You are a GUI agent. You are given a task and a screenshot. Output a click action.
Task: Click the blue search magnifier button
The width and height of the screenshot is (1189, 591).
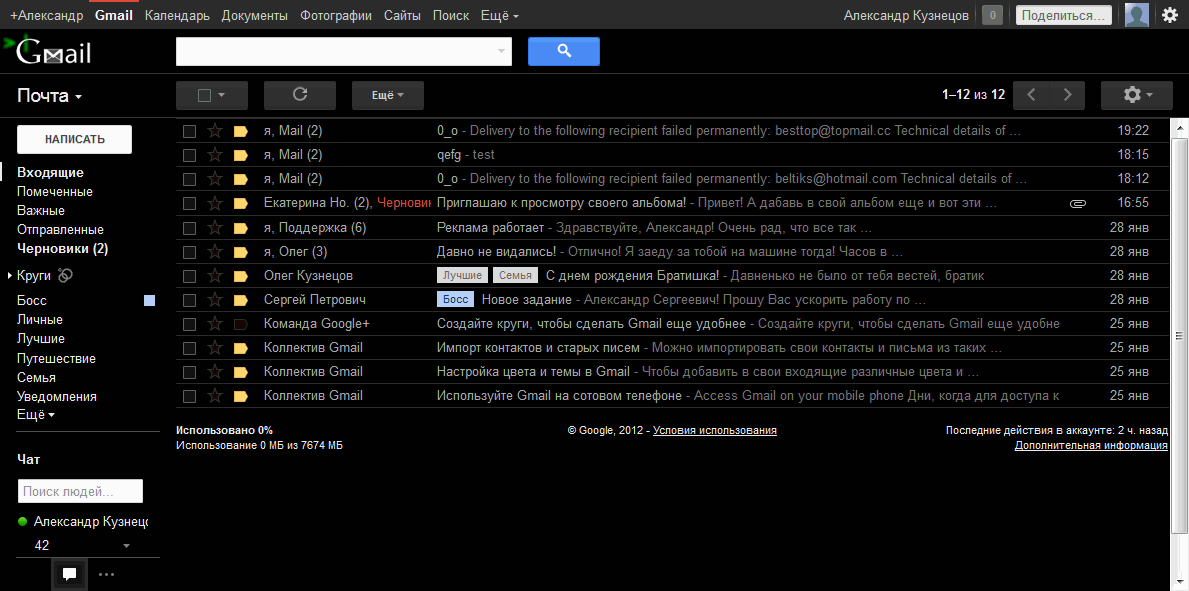pyautogui.click(x=563, y=51)
